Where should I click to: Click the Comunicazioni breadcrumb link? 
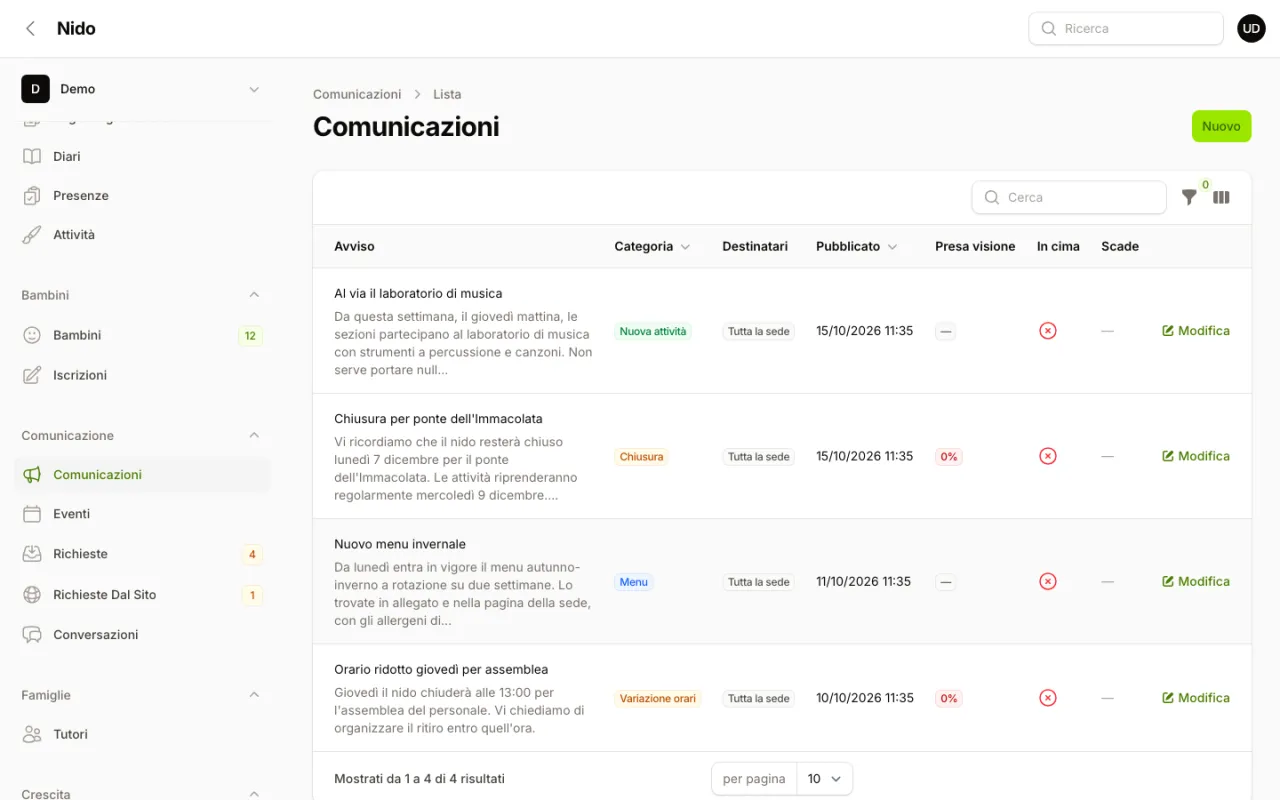[357, 94]
